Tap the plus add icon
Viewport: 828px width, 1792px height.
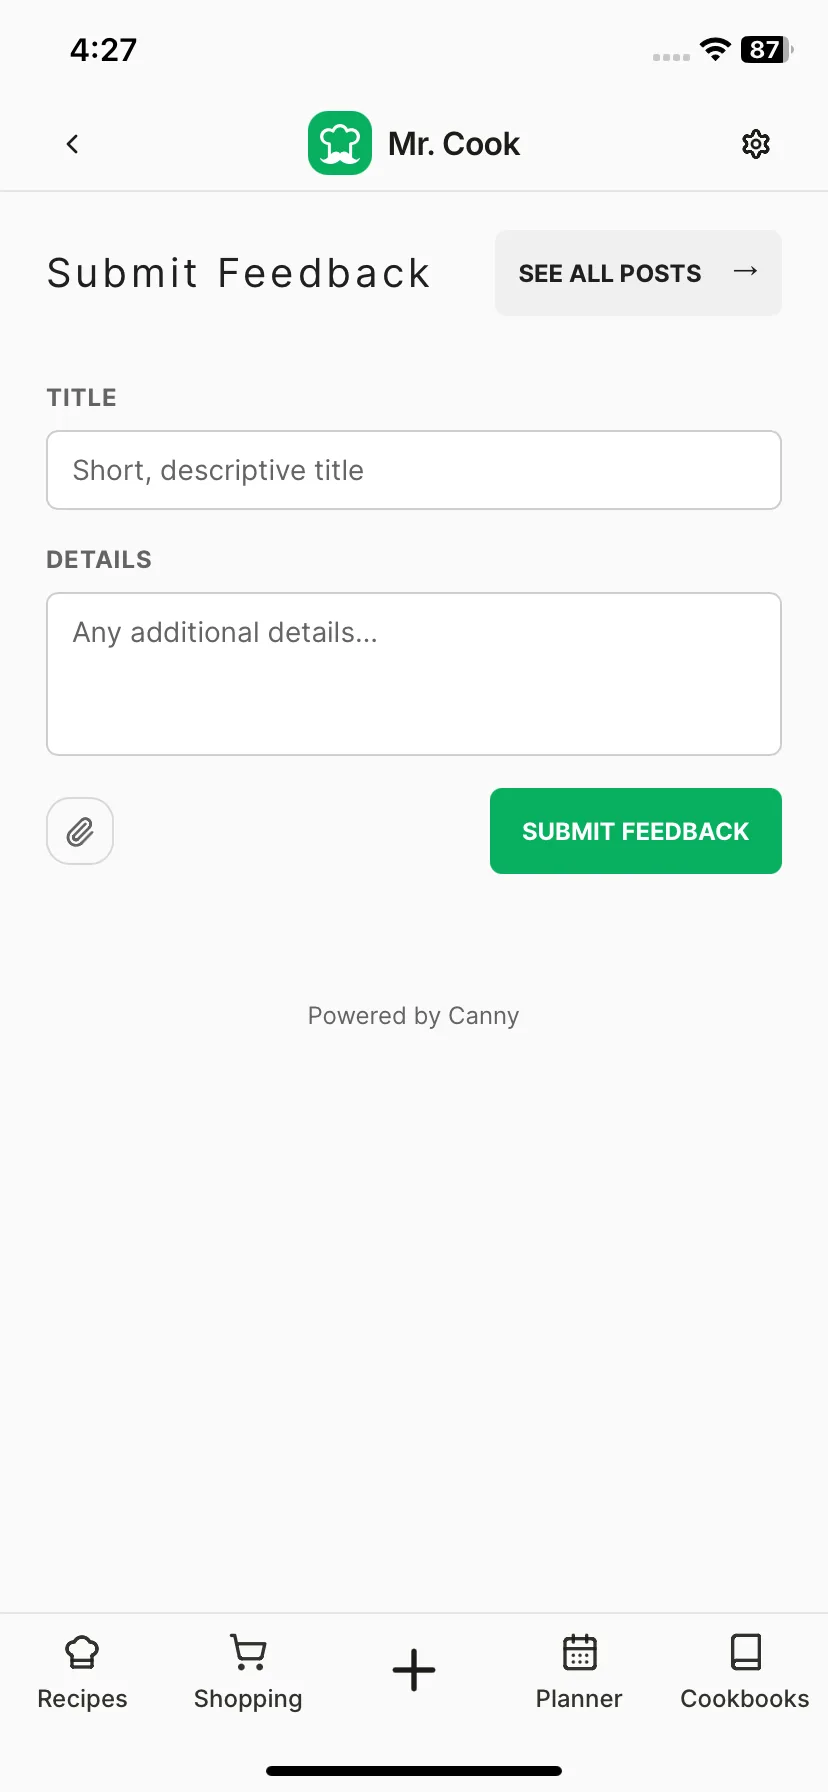[x=414, y=1670]
